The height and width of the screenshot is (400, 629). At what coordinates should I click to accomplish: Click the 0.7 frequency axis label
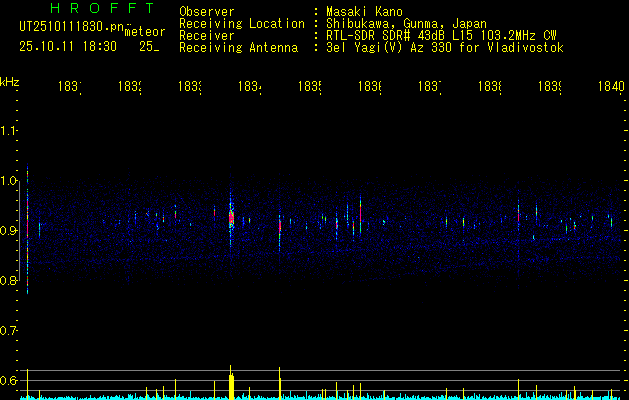(x=9, y=331)
